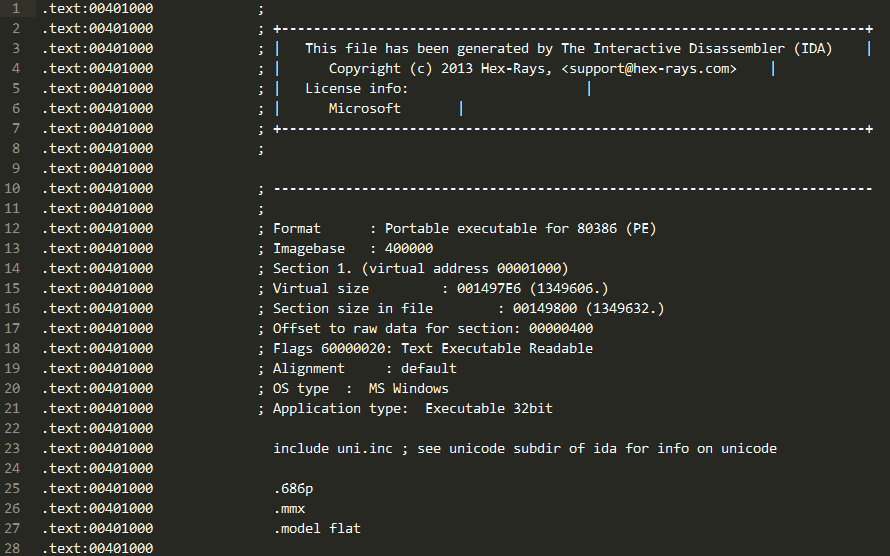The height and width of the screenshot is (556, 890).
Task: Click 'Offset to raw data for section' line
Action: pos(433,328)
